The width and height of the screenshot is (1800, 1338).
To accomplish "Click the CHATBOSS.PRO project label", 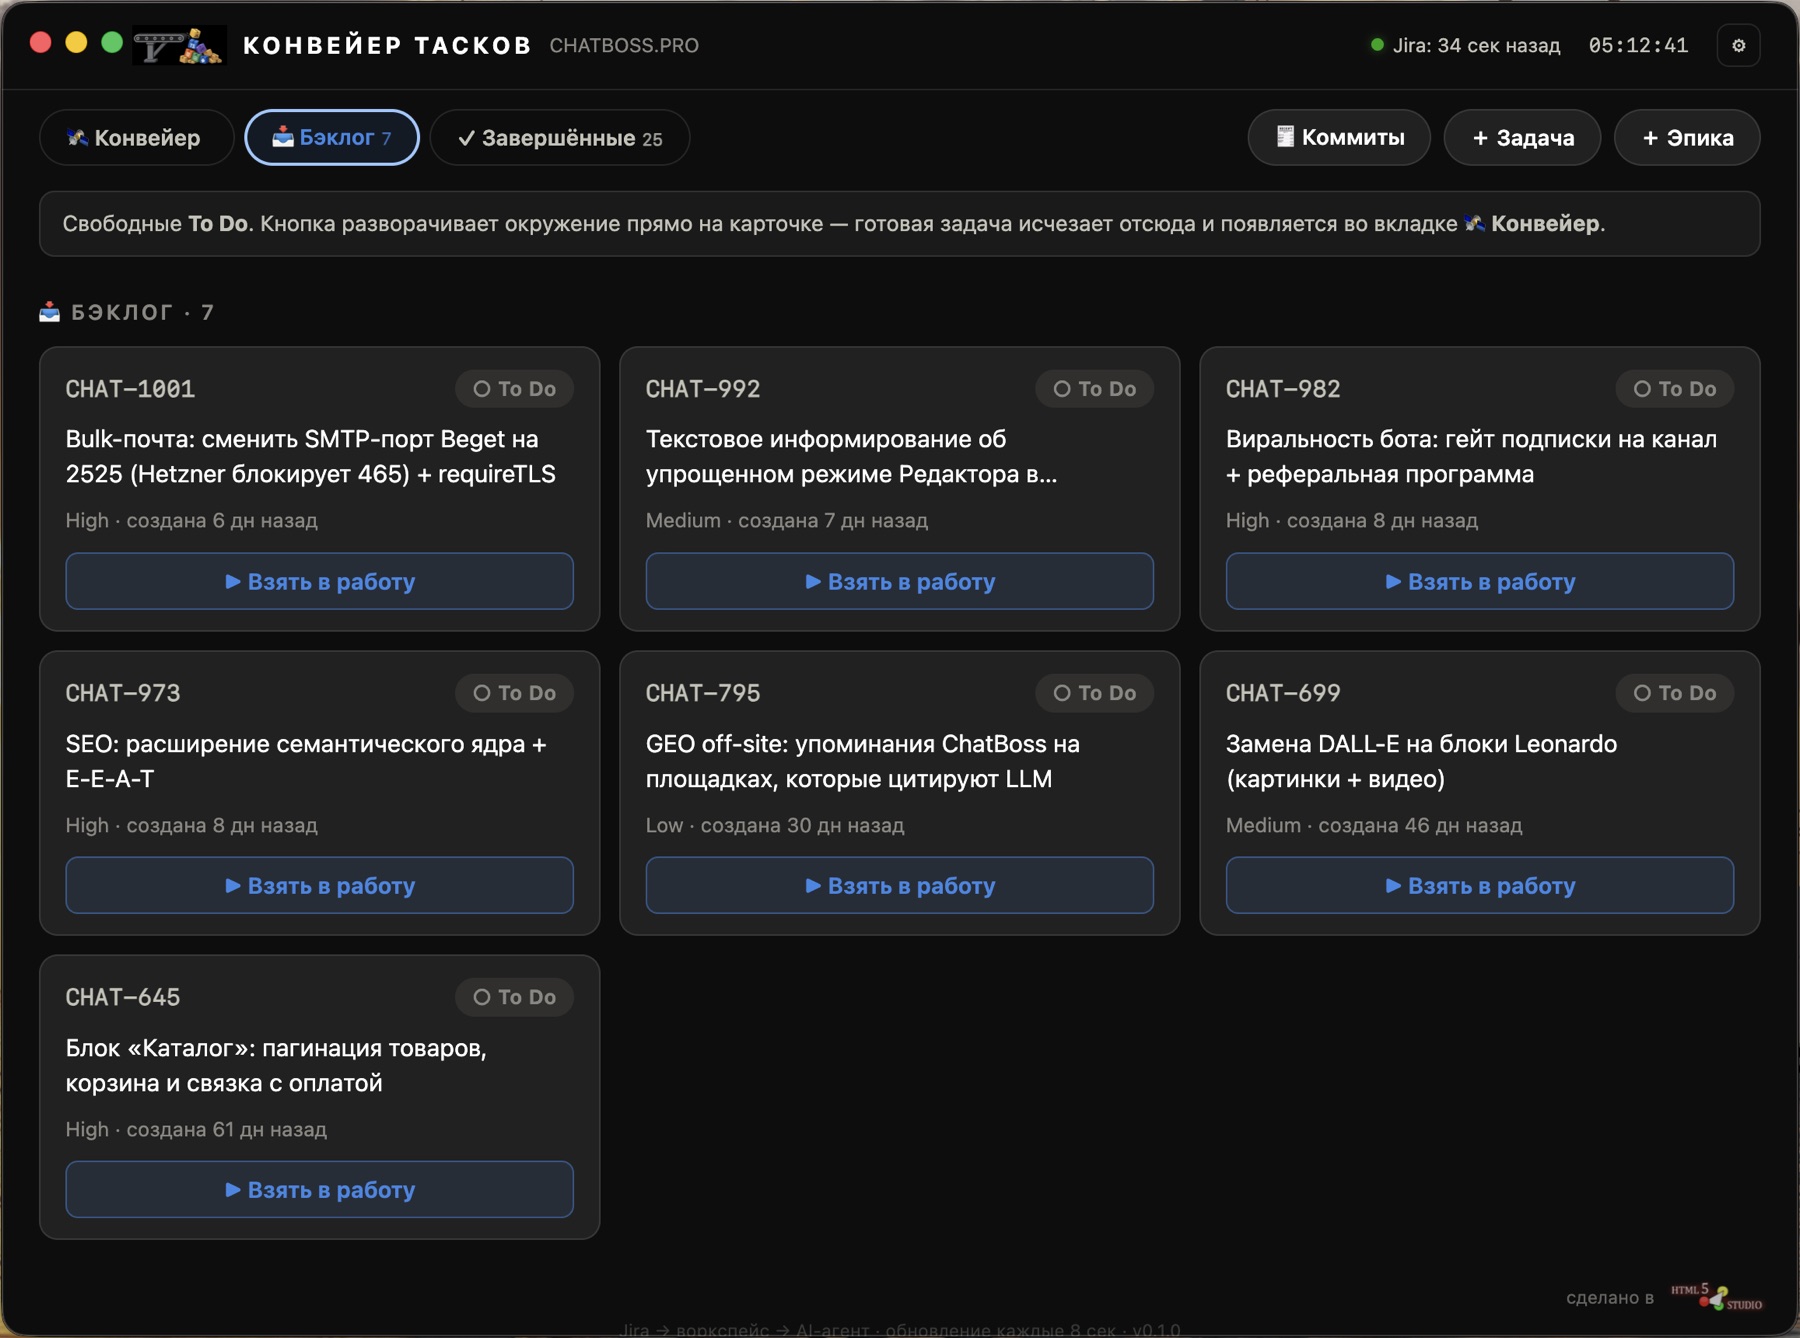I will pos(624,45).
